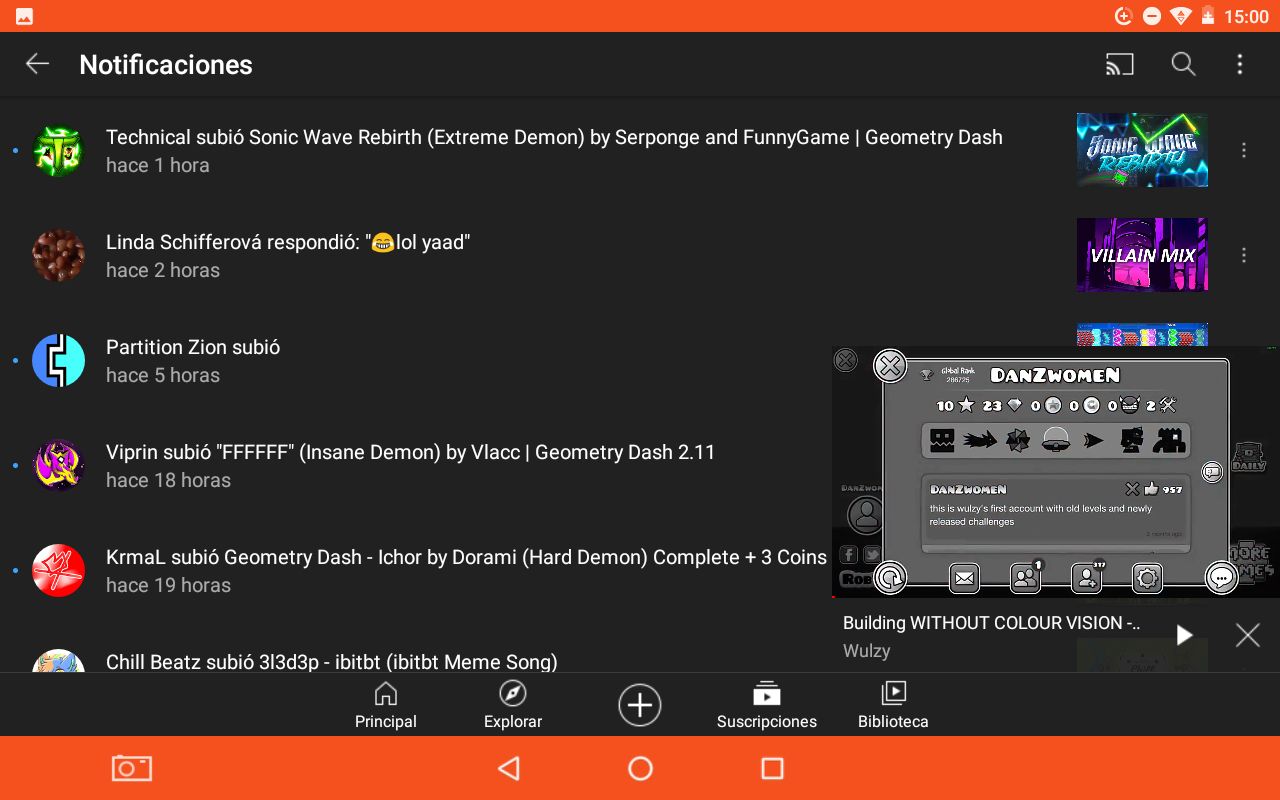
Task: Open Linda Schifferová reply notification
Action: click(x=640, y=255)
